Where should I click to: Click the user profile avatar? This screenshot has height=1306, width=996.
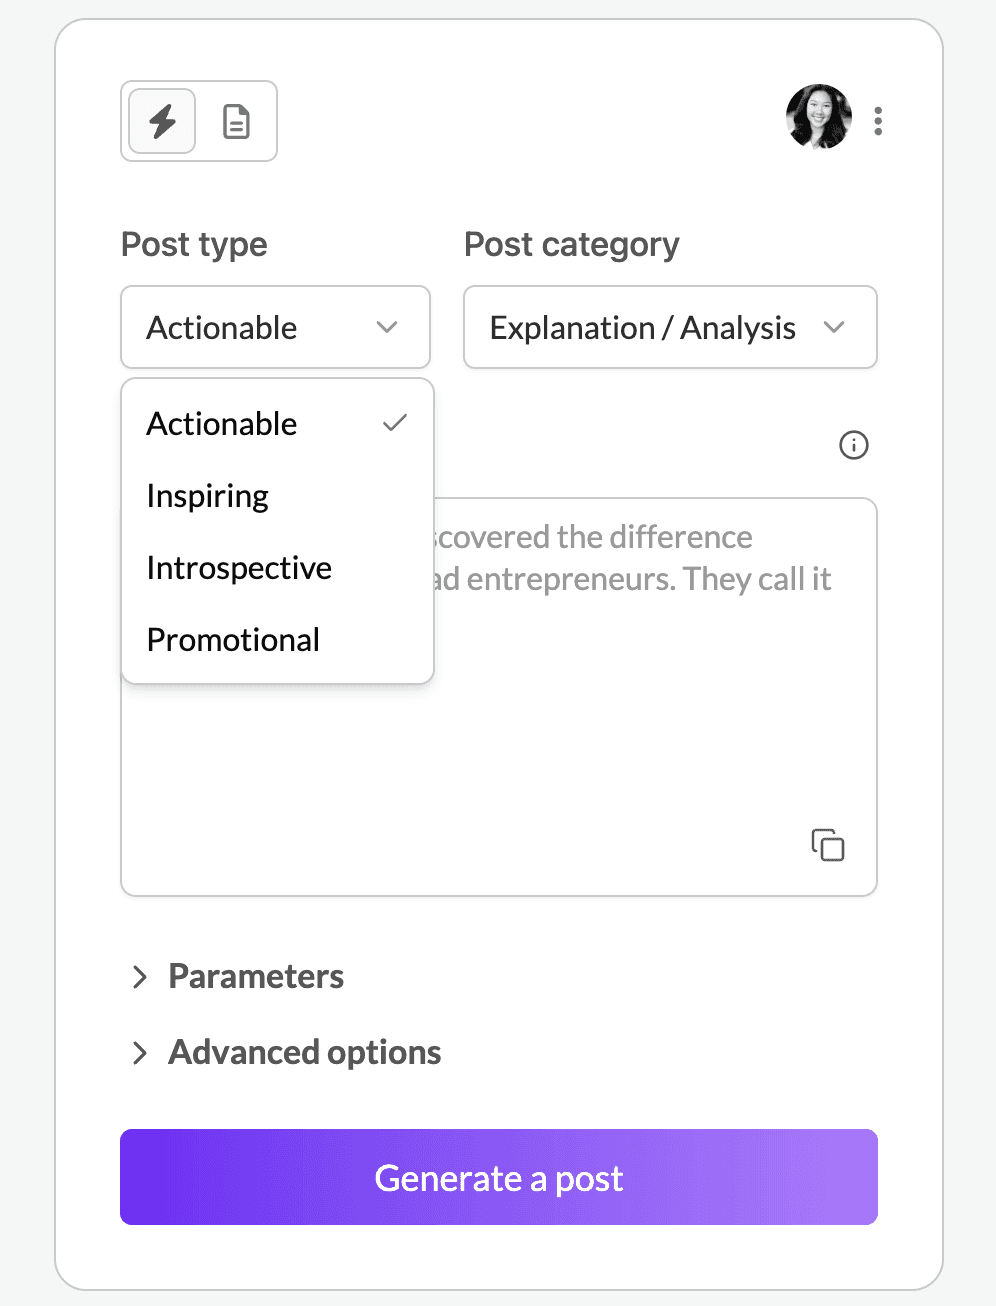(x=819, y=117)
